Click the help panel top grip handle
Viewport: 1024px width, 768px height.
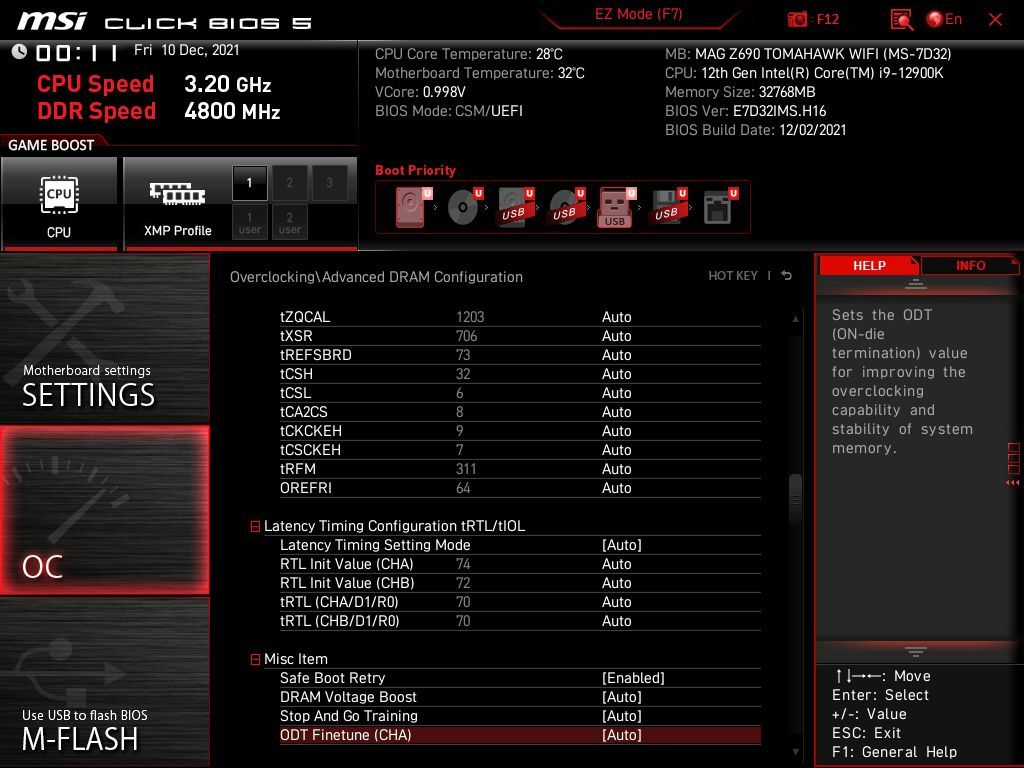point(916,284)
